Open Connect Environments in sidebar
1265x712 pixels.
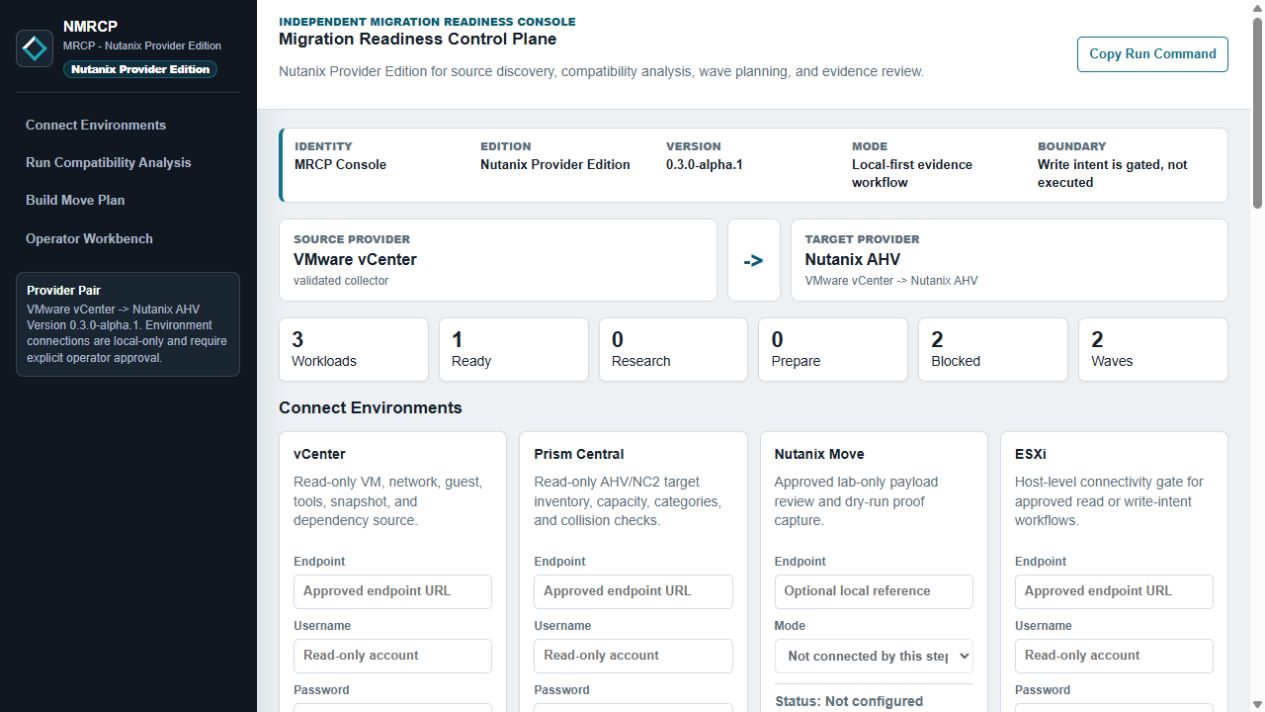pyautogui.click(x=96, y=125)
